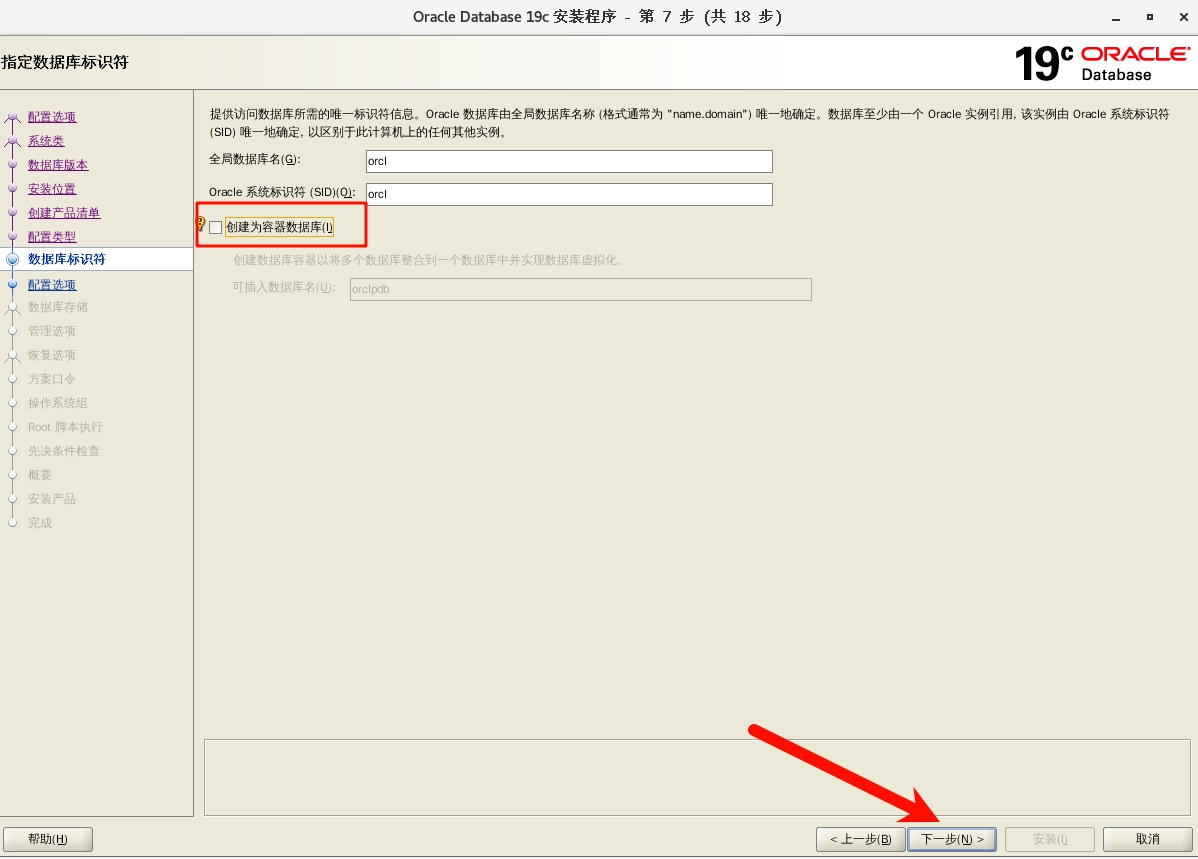Focus the Oracle 系统标识符 (SID) field
Viewport: 1198px width, 859px height.
tap(569, 194)
